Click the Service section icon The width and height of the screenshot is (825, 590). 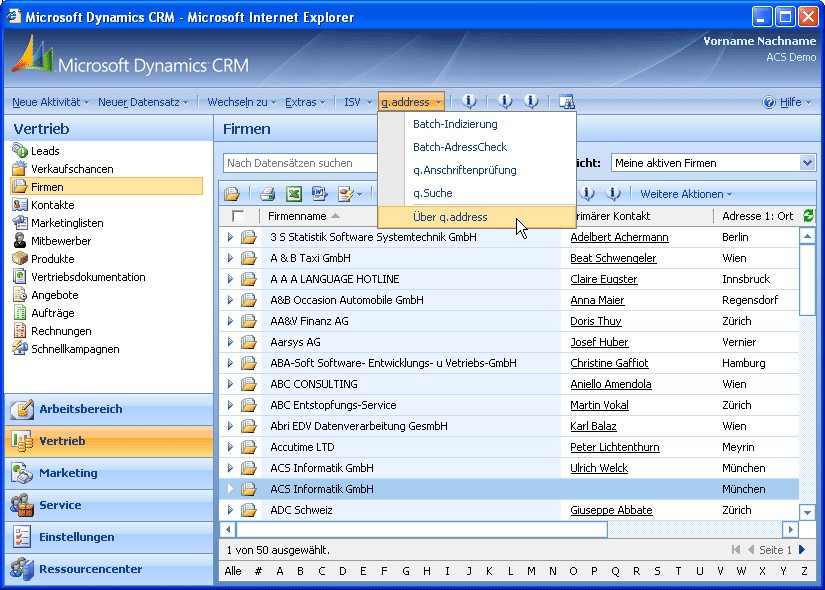(22, 505)
